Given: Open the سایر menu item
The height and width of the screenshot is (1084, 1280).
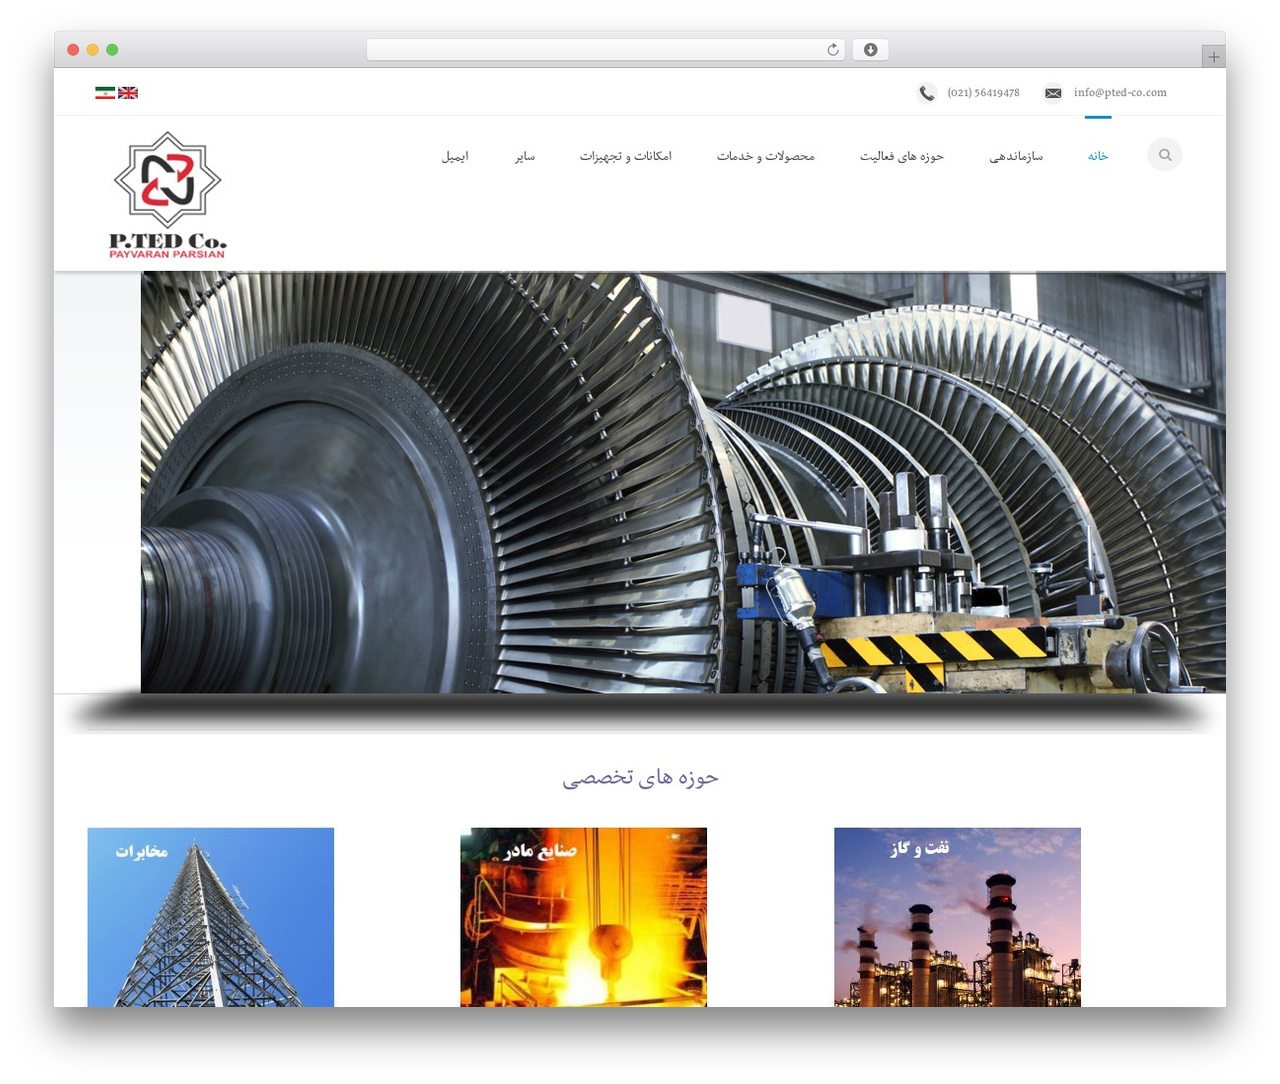Looking at the screenshot, I should [x=525, y=156].
